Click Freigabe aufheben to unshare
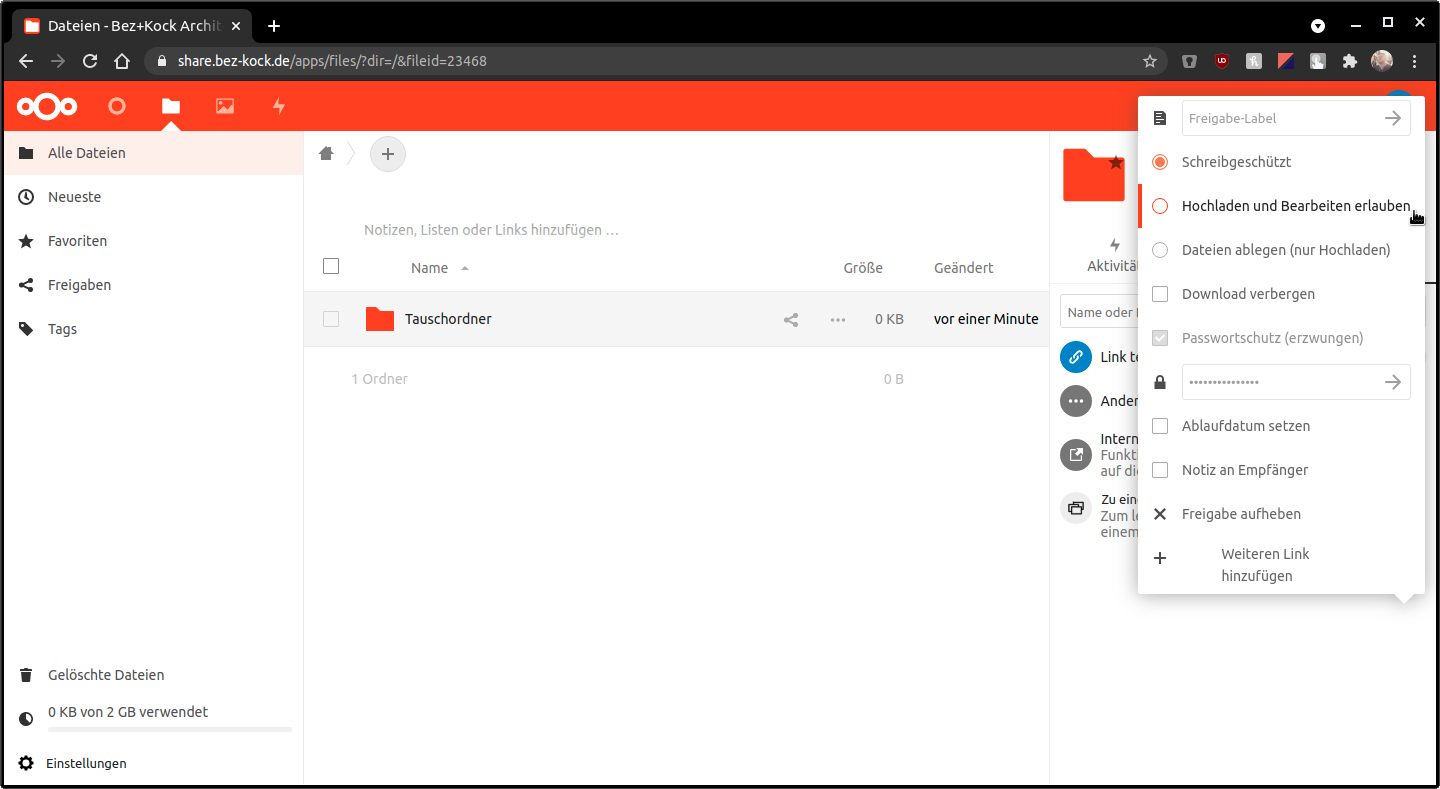The image size is (1440, 789). coord(1241,514)
